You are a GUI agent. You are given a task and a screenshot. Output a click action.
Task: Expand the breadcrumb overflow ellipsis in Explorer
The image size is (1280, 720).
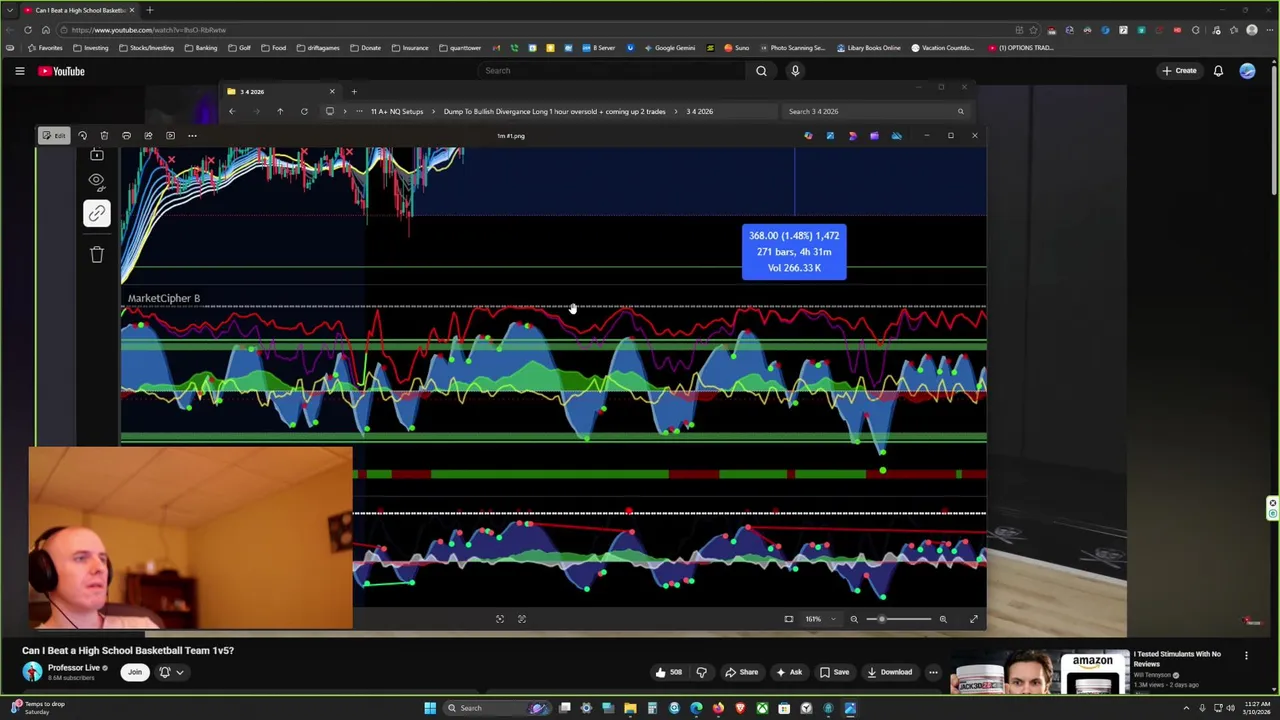(361, 111)
